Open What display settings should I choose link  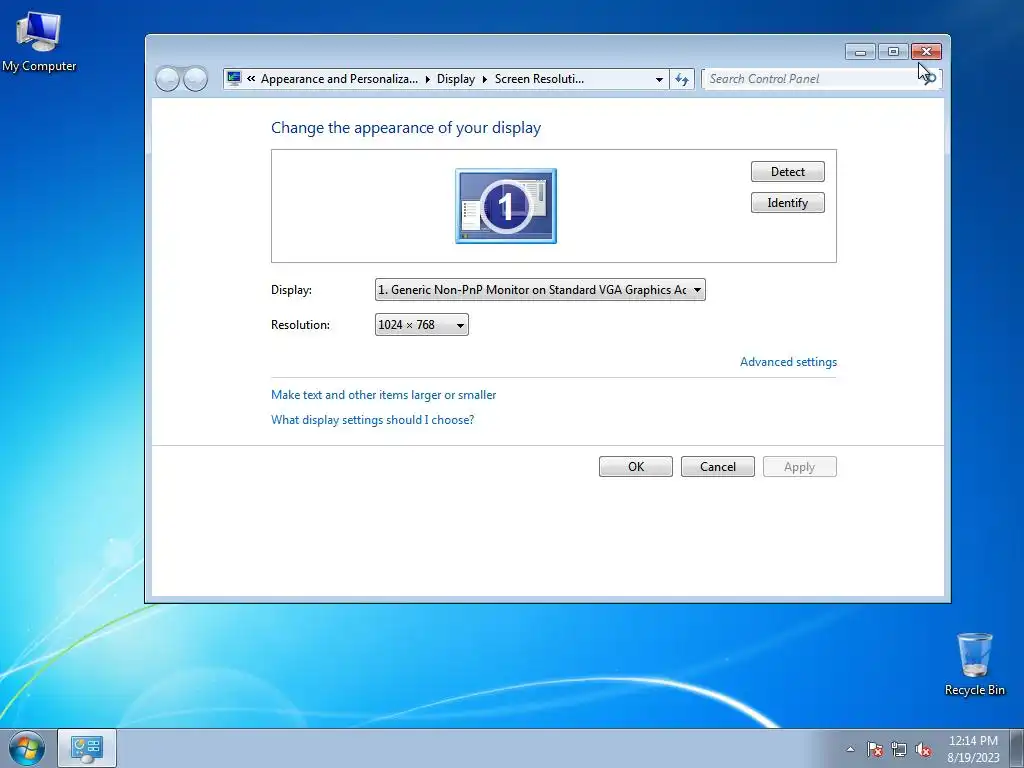(x=372, y=420)
